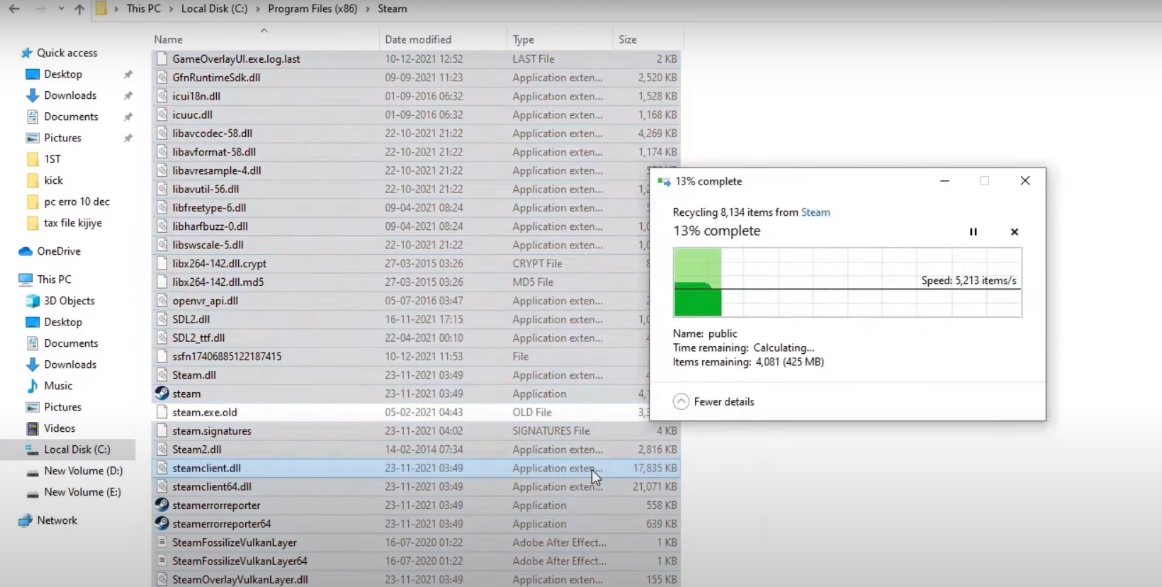Go forward using the forward arrow

coord(40,9)
